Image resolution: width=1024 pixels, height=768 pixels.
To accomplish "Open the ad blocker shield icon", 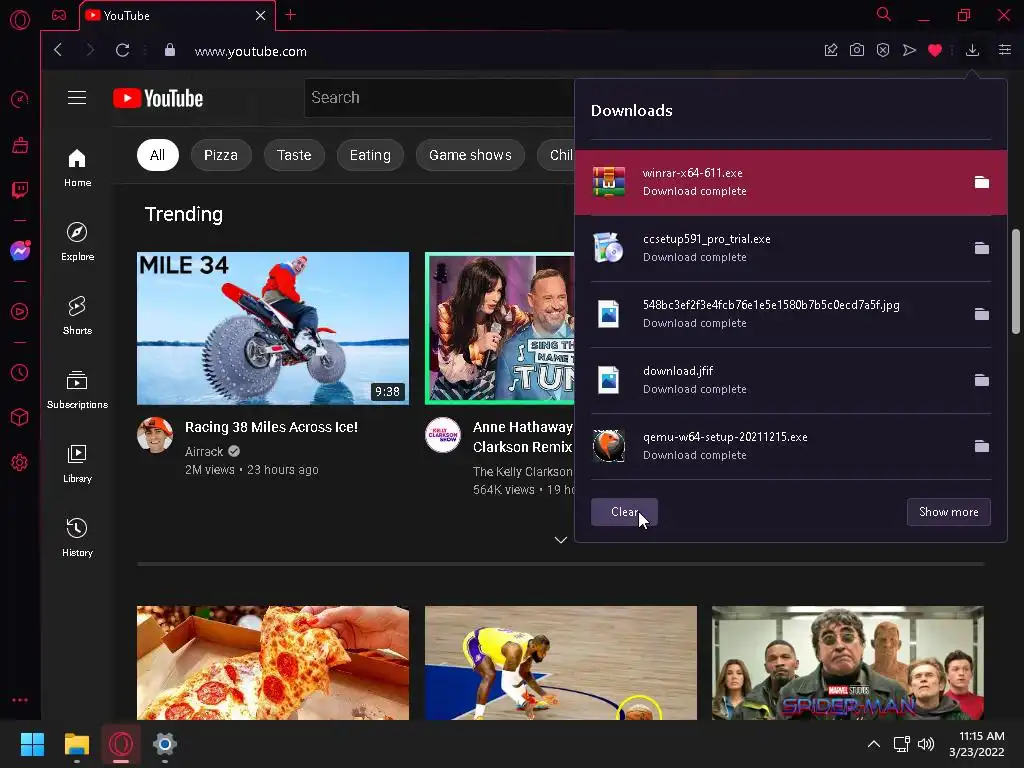I will (883, 50).
